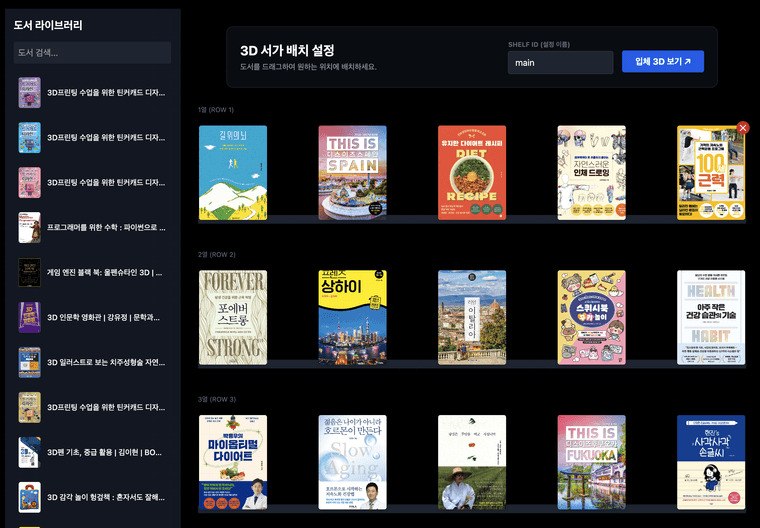Focus the 도서 검색 search field
This screenshot has width=760, height=528.
(x=92, y=53)
